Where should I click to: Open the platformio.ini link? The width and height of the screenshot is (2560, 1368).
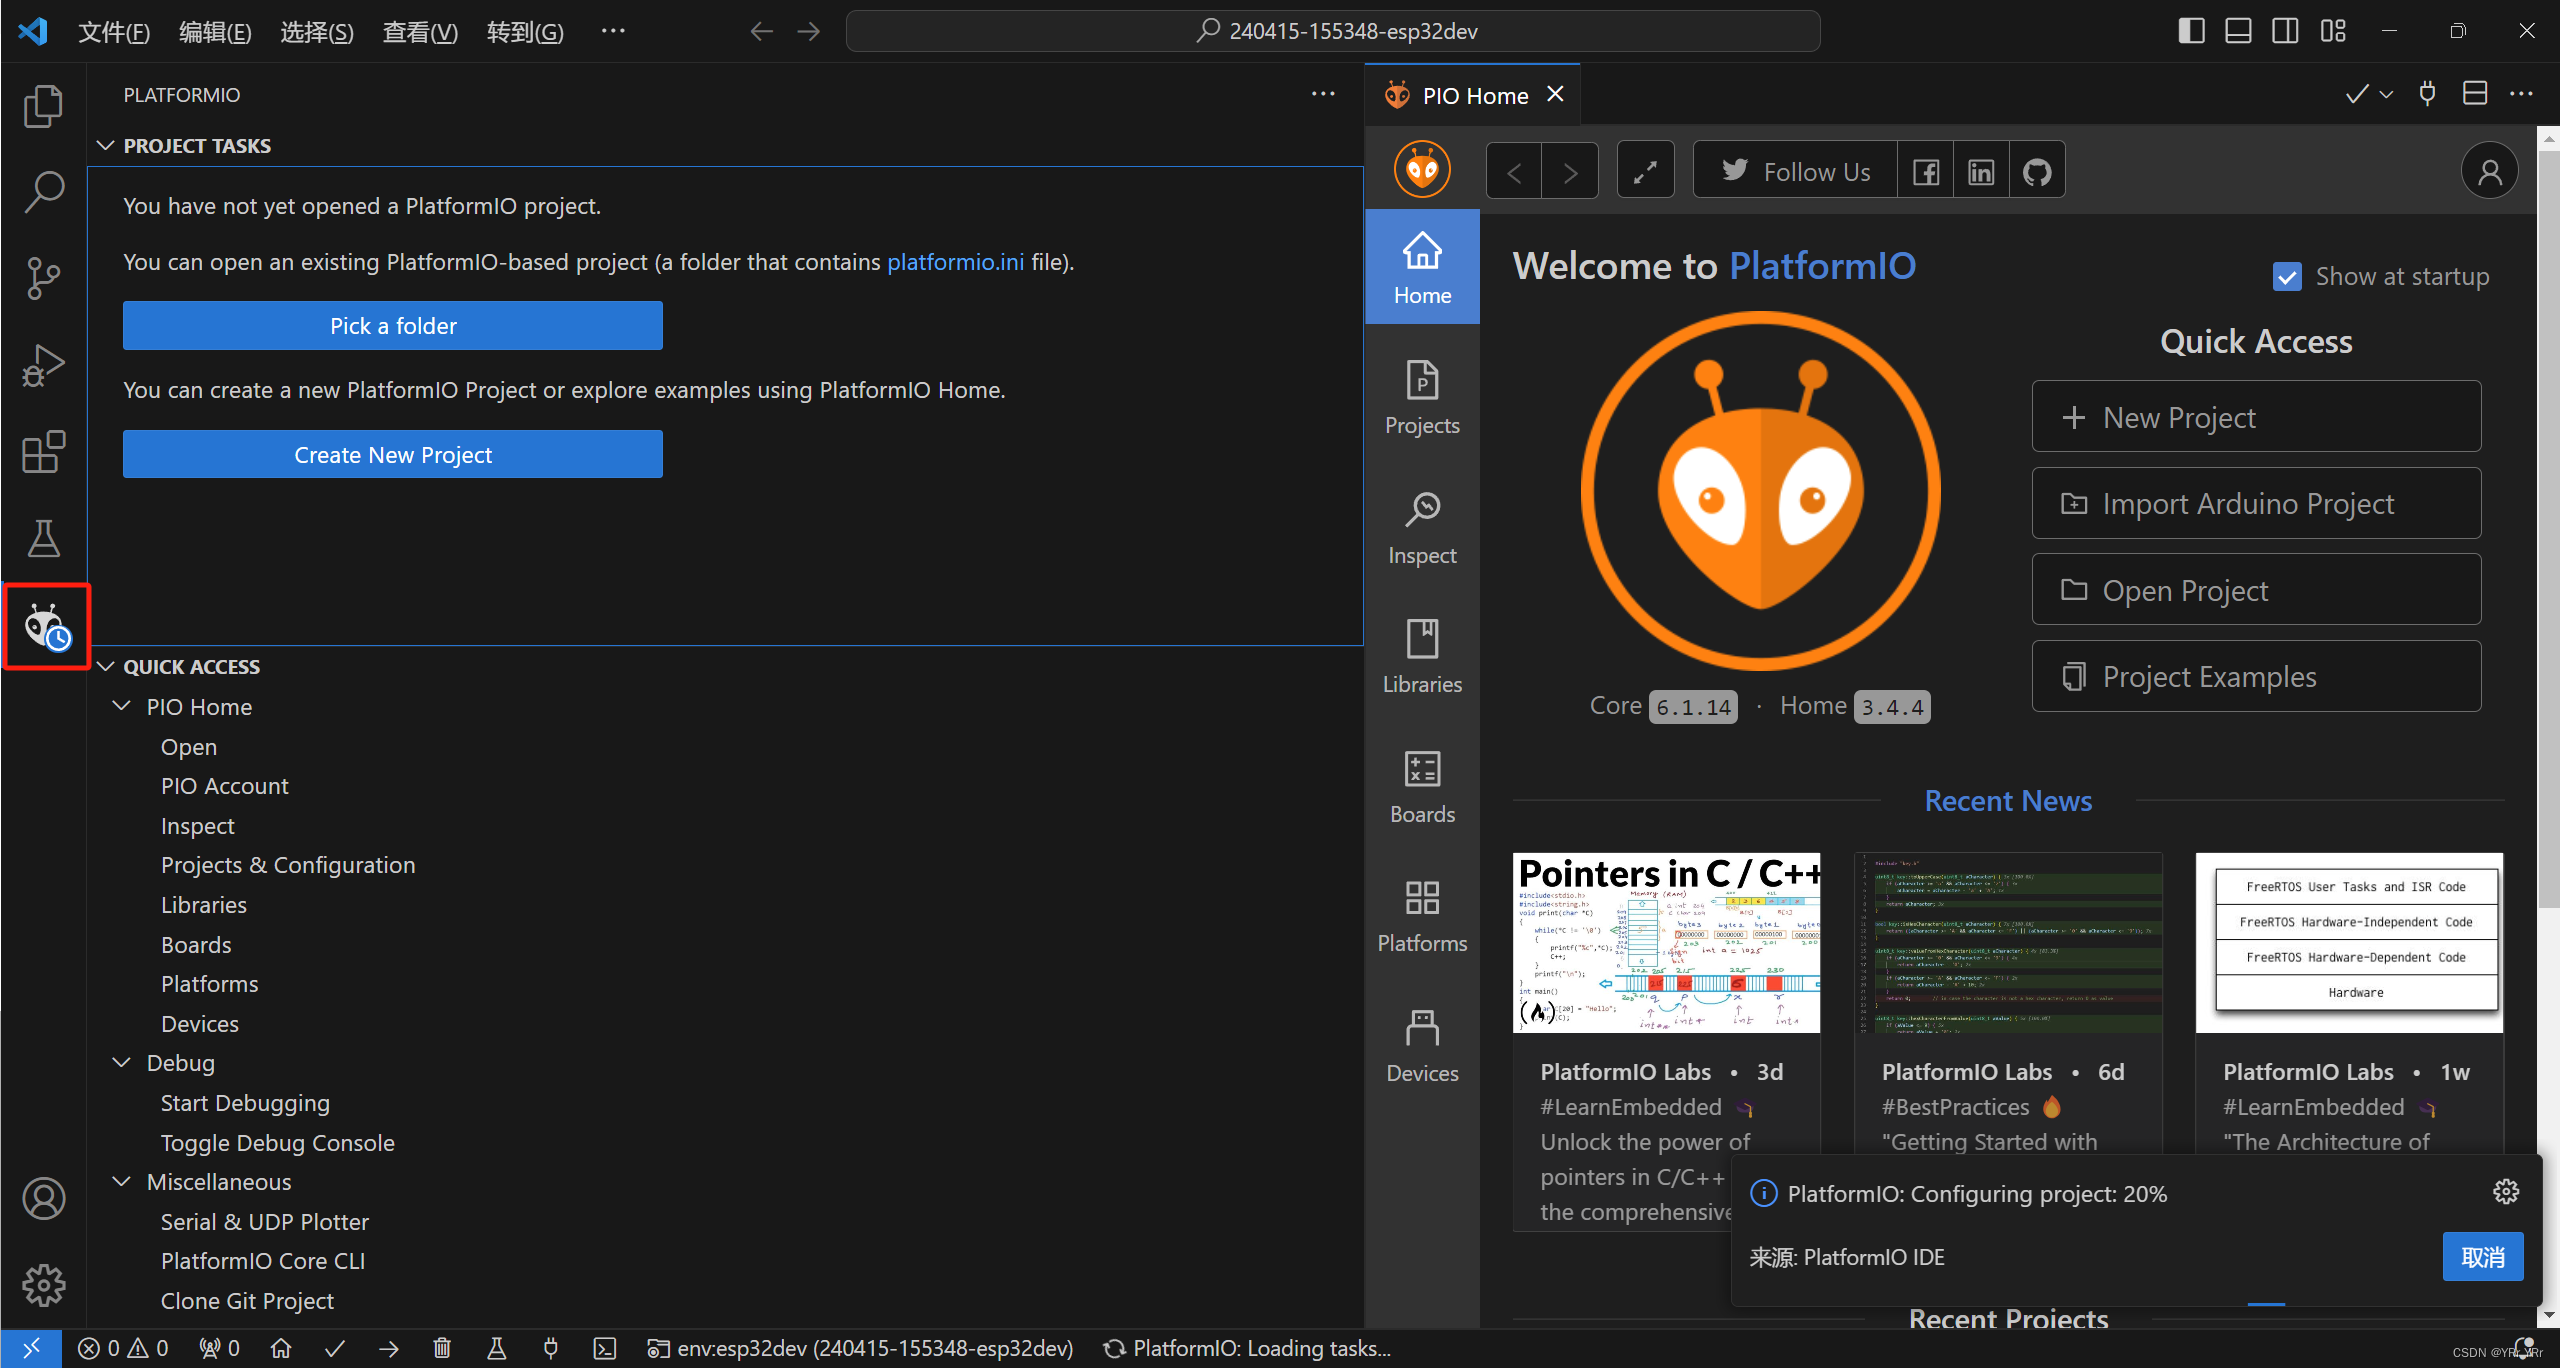click(x=955, y=262)
